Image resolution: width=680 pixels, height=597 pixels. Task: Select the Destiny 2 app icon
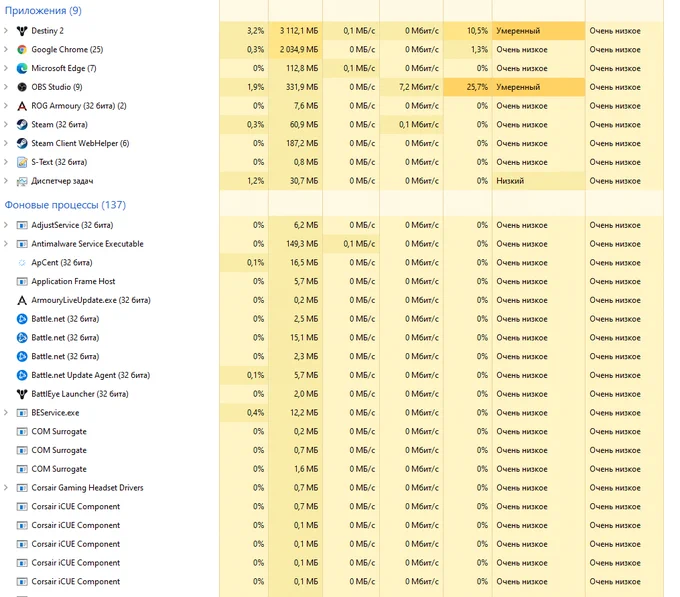point(22,31)
